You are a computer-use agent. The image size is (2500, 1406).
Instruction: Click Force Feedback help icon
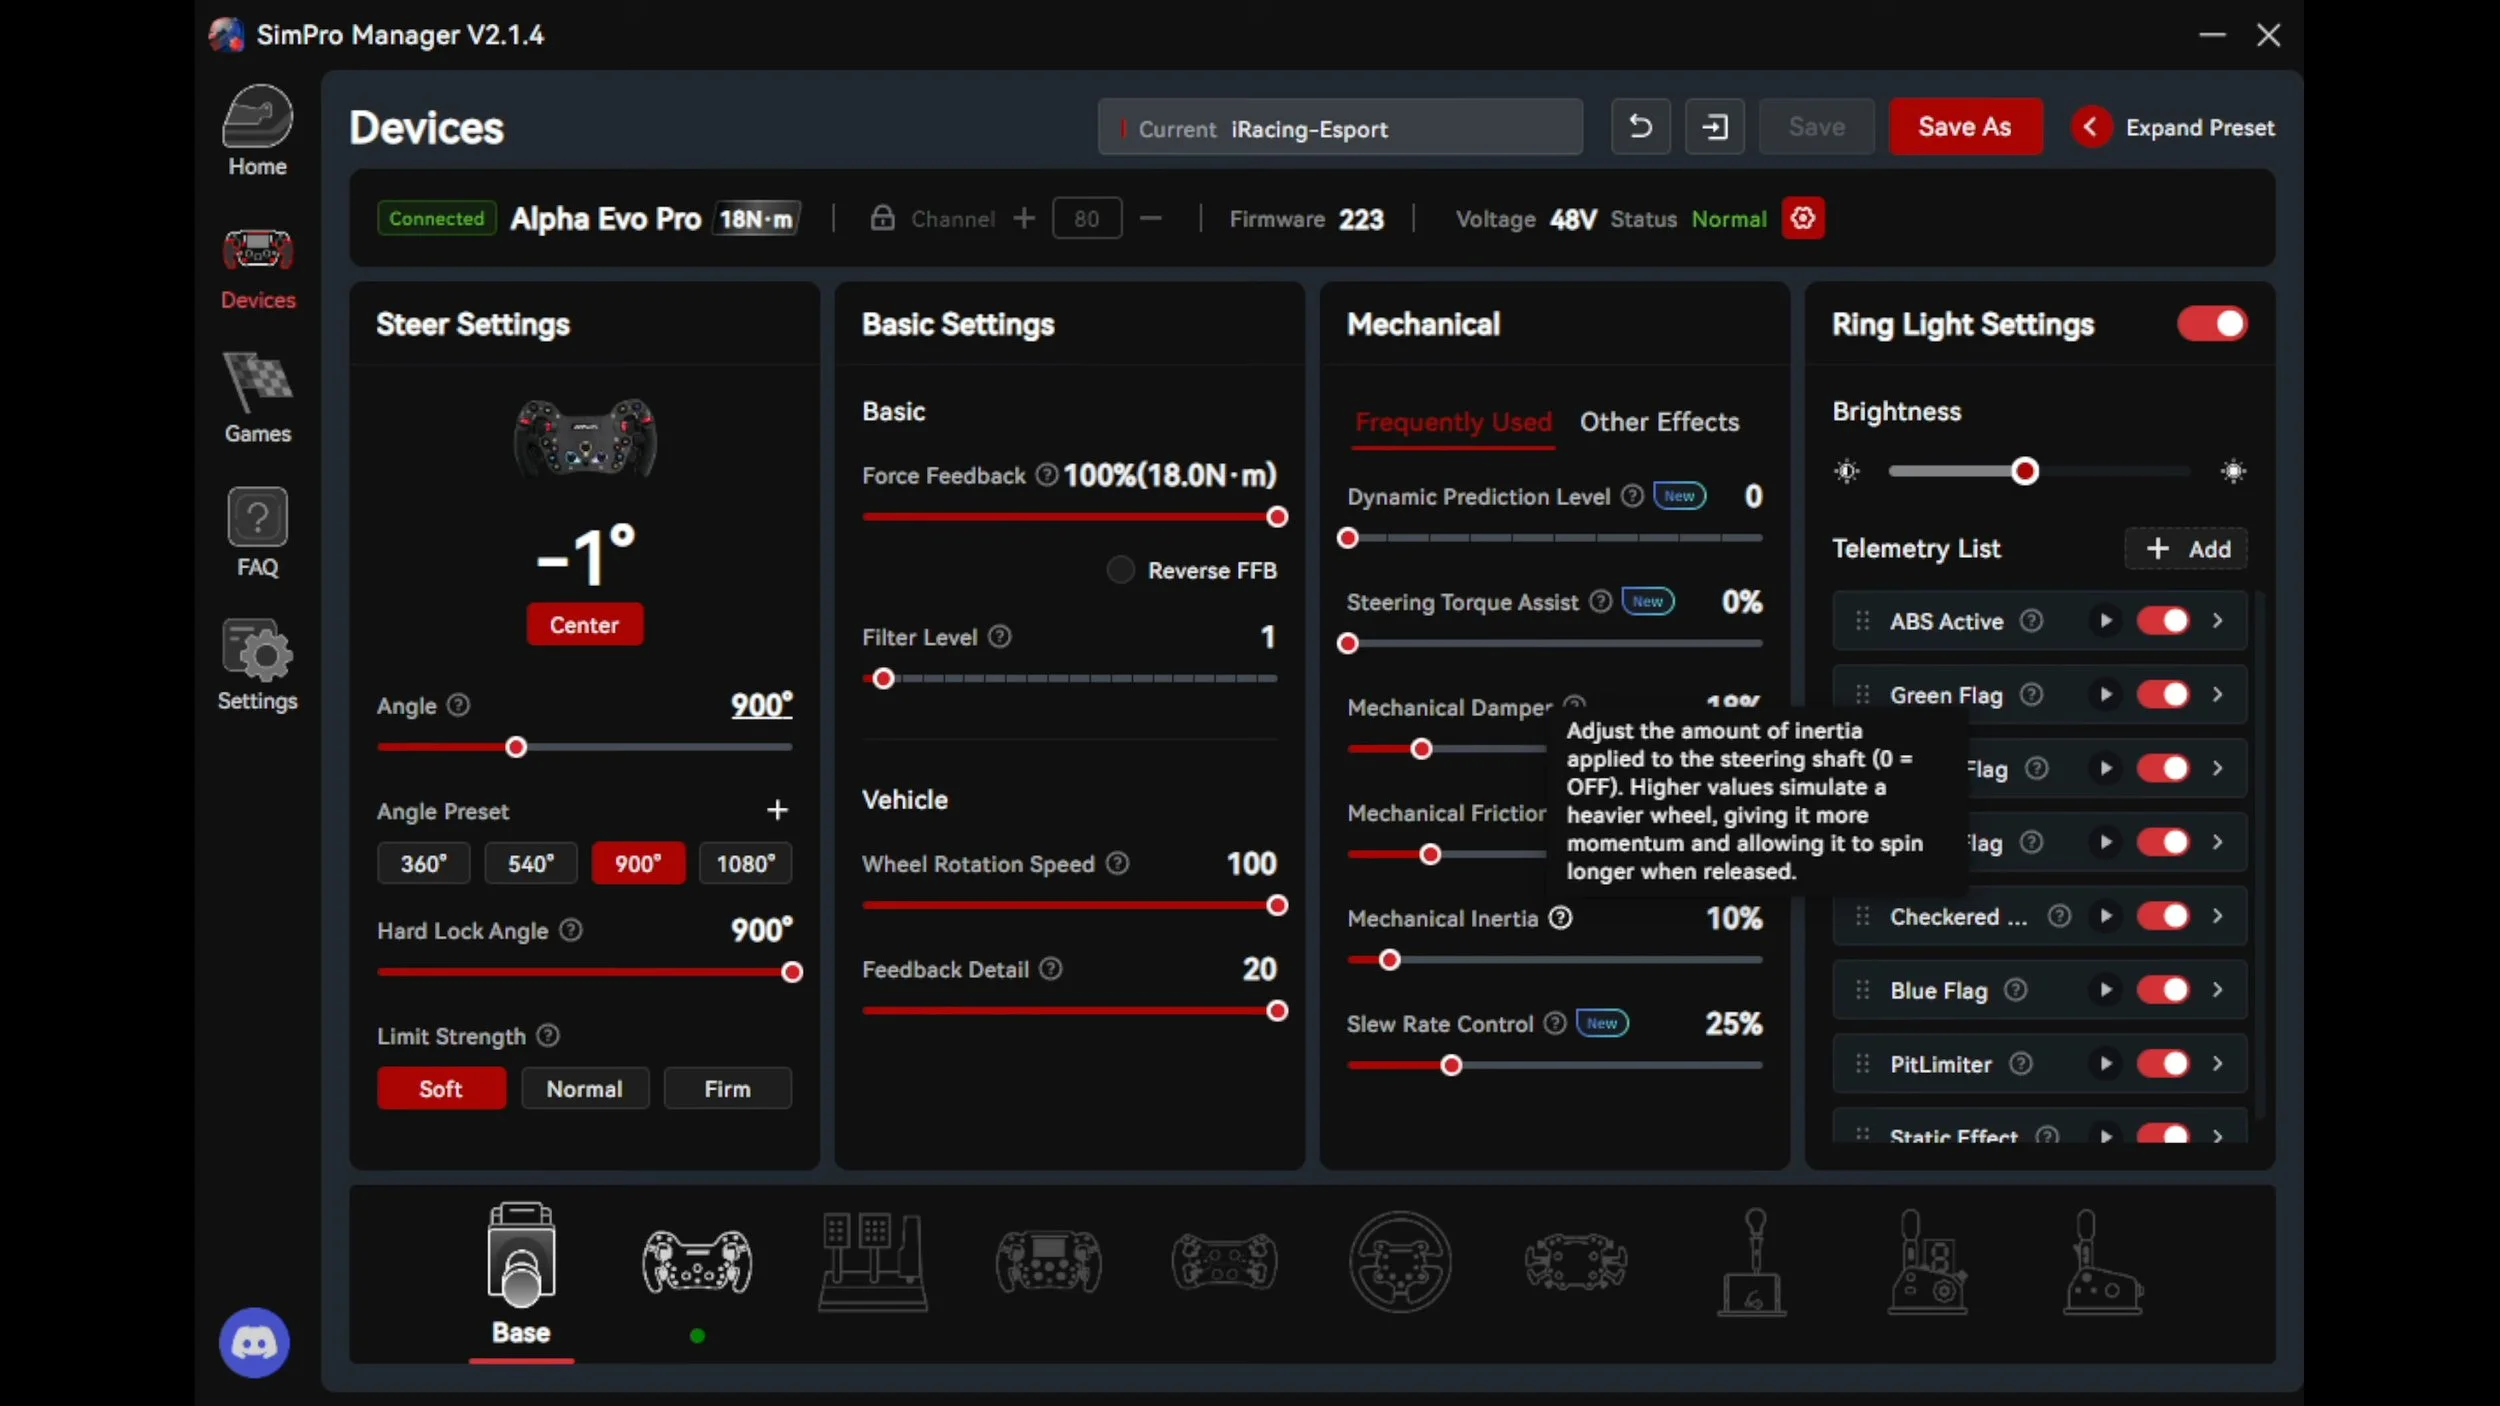coord(1046,475)
